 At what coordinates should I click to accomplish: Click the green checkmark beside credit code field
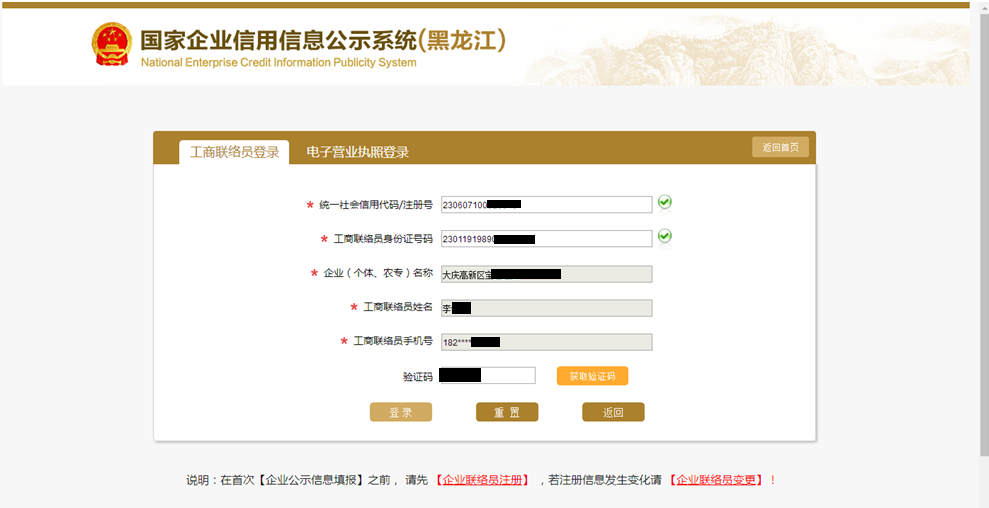click(665, 203)
